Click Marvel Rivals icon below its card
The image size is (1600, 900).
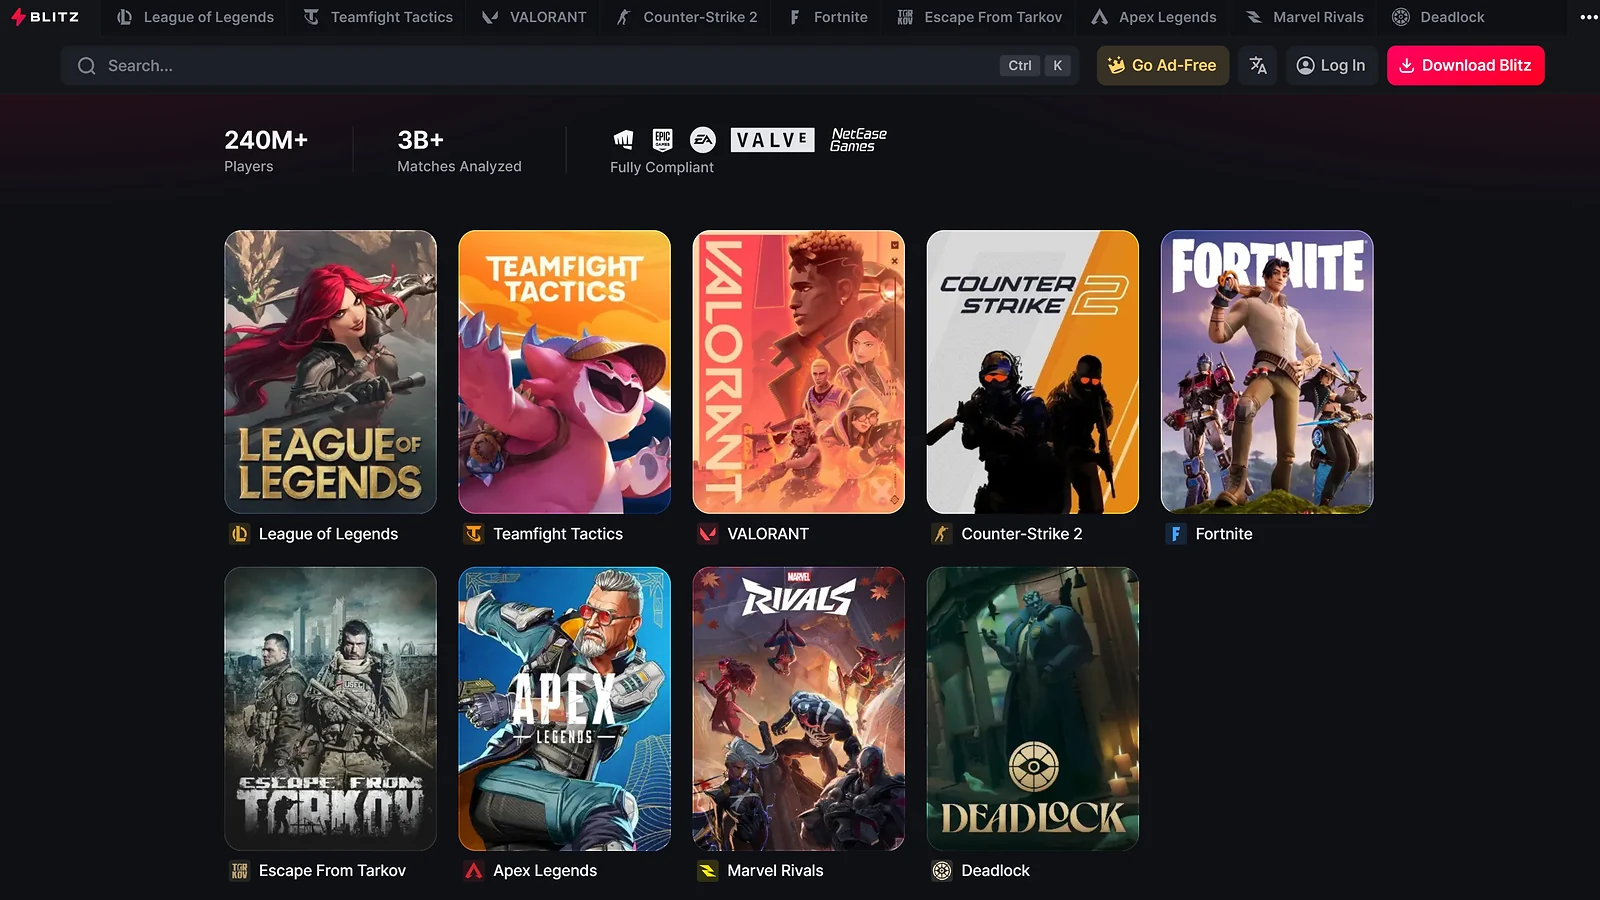(708, 871)
